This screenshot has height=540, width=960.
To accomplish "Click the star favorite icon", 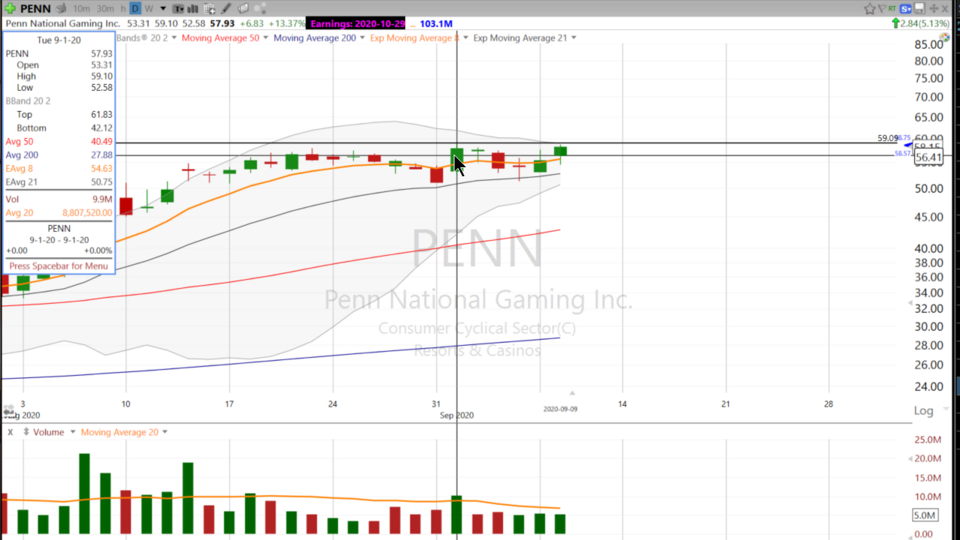I will [x=870, y=8].
